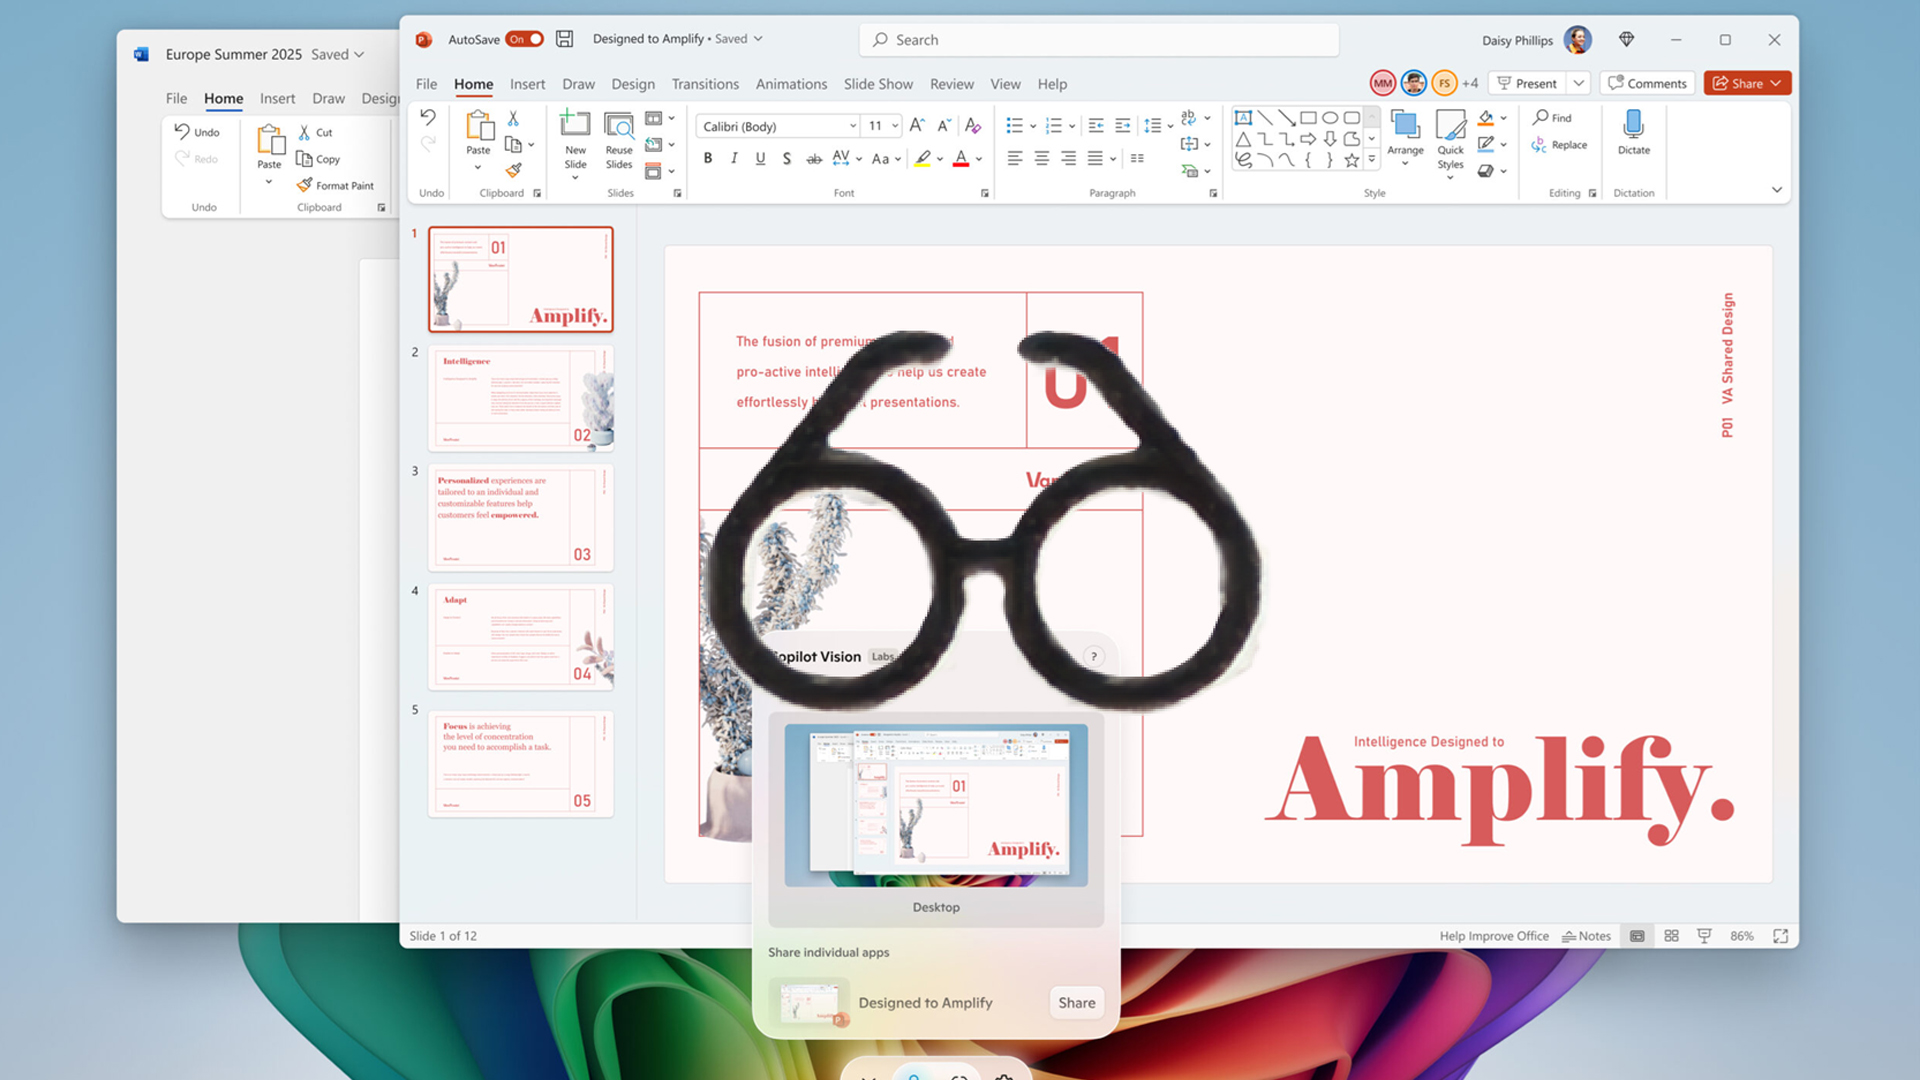Collapse the ribbon with the chevron
The width and height of the screenshot is (1920, 1080).
tap(1777, 190)
